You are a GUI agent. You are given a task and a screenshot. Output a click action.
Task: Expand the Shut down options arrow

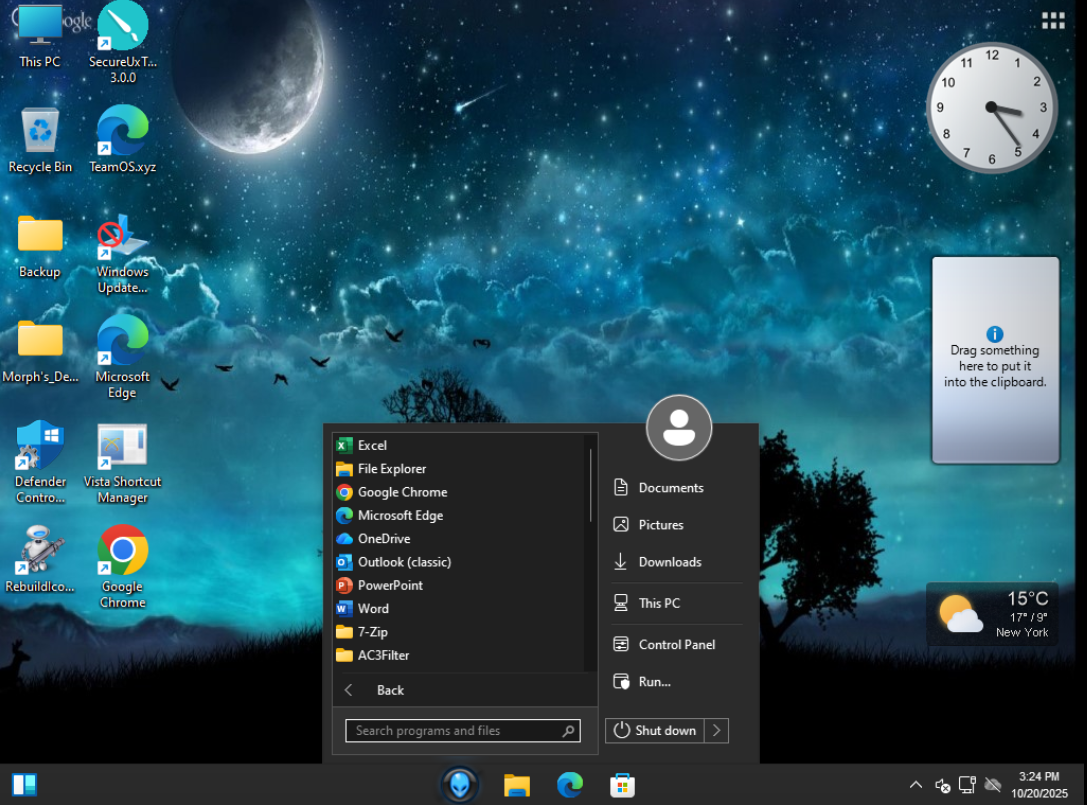717,731
